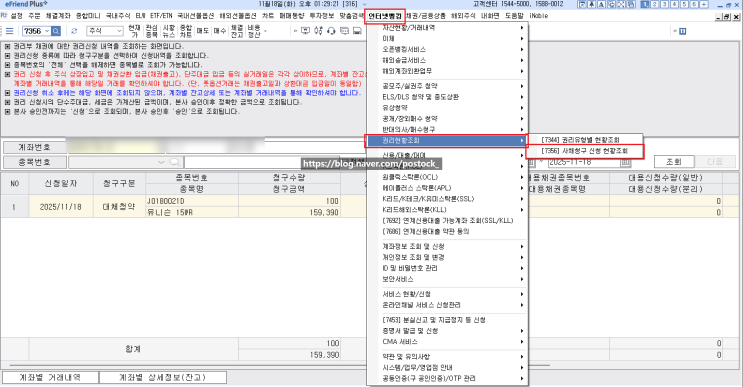Click the fullscreen arrows icon in title bar
743x387 pixels.
click(621, 4)
